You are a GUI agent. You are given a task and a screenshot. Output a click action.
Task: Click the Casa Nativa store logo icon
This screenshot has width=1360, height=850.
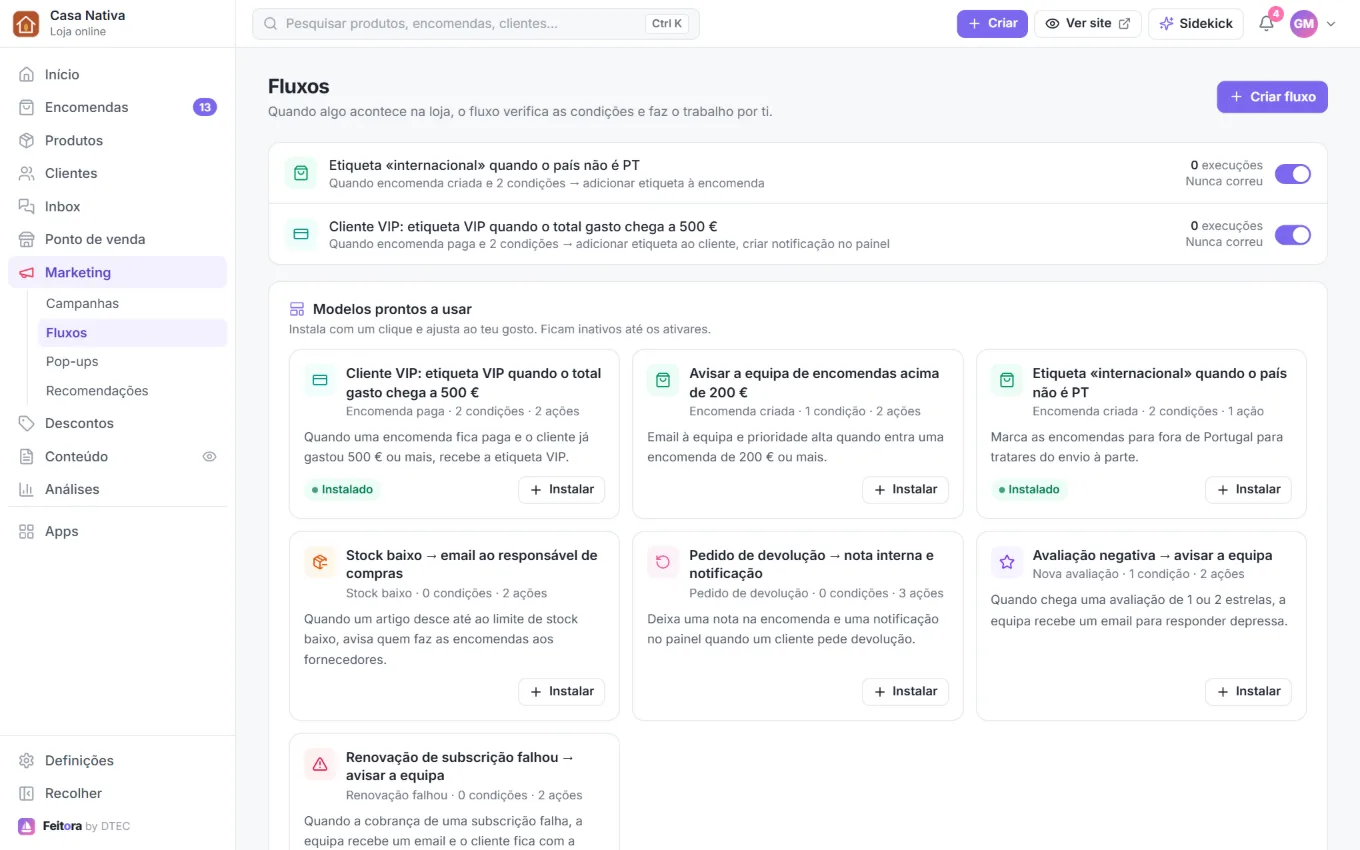click(x=26, y=24)
